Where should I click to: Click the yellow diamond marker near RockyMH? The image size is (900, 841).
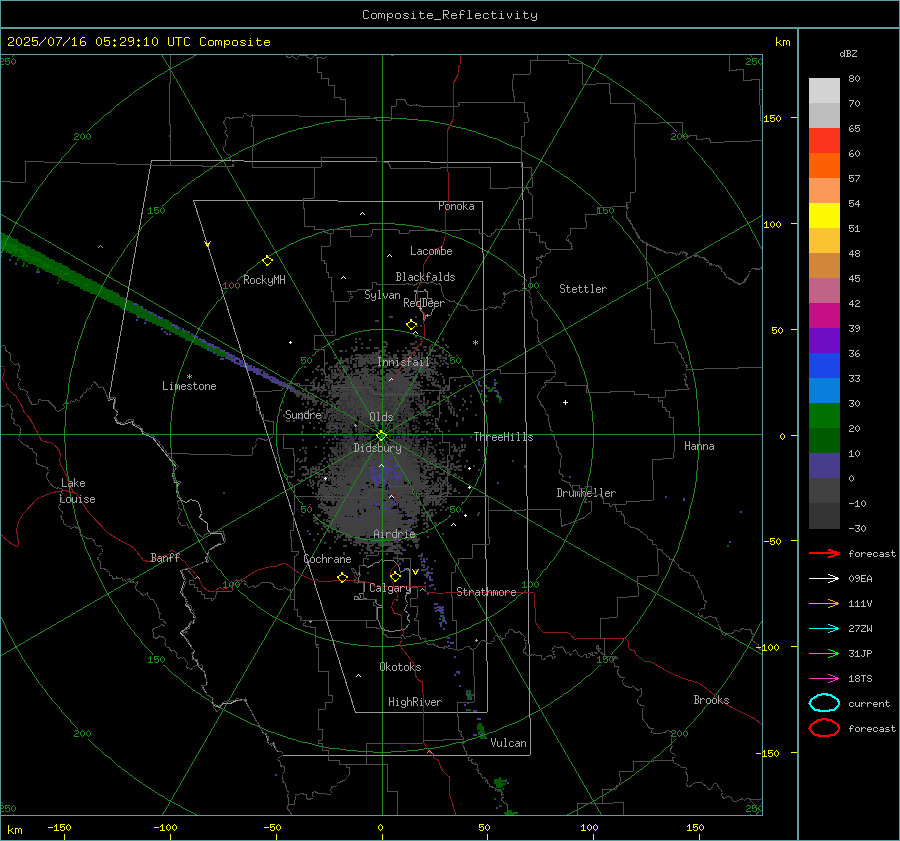(267, 261)
